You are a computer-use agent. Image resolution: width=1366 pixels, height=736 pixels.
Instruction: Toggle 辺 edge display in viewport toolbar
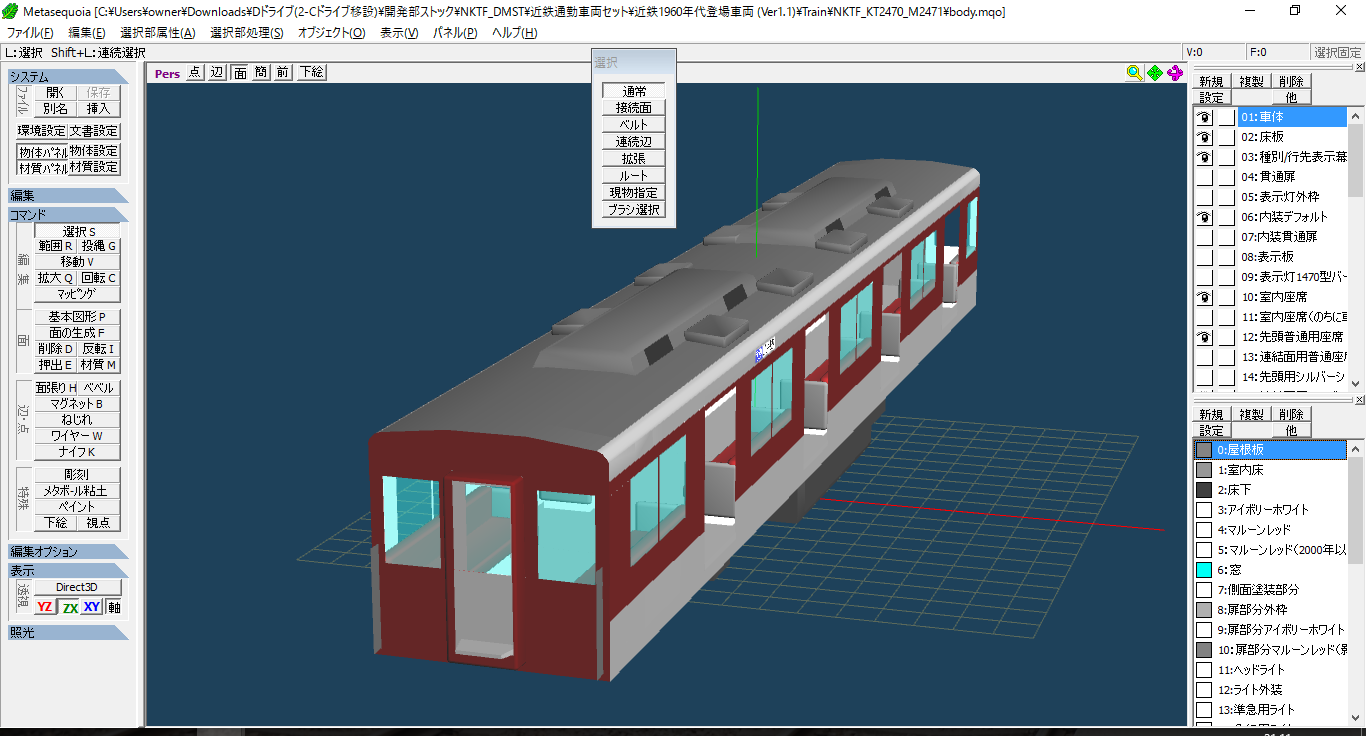pyautogui.click(x=217, y=72)
